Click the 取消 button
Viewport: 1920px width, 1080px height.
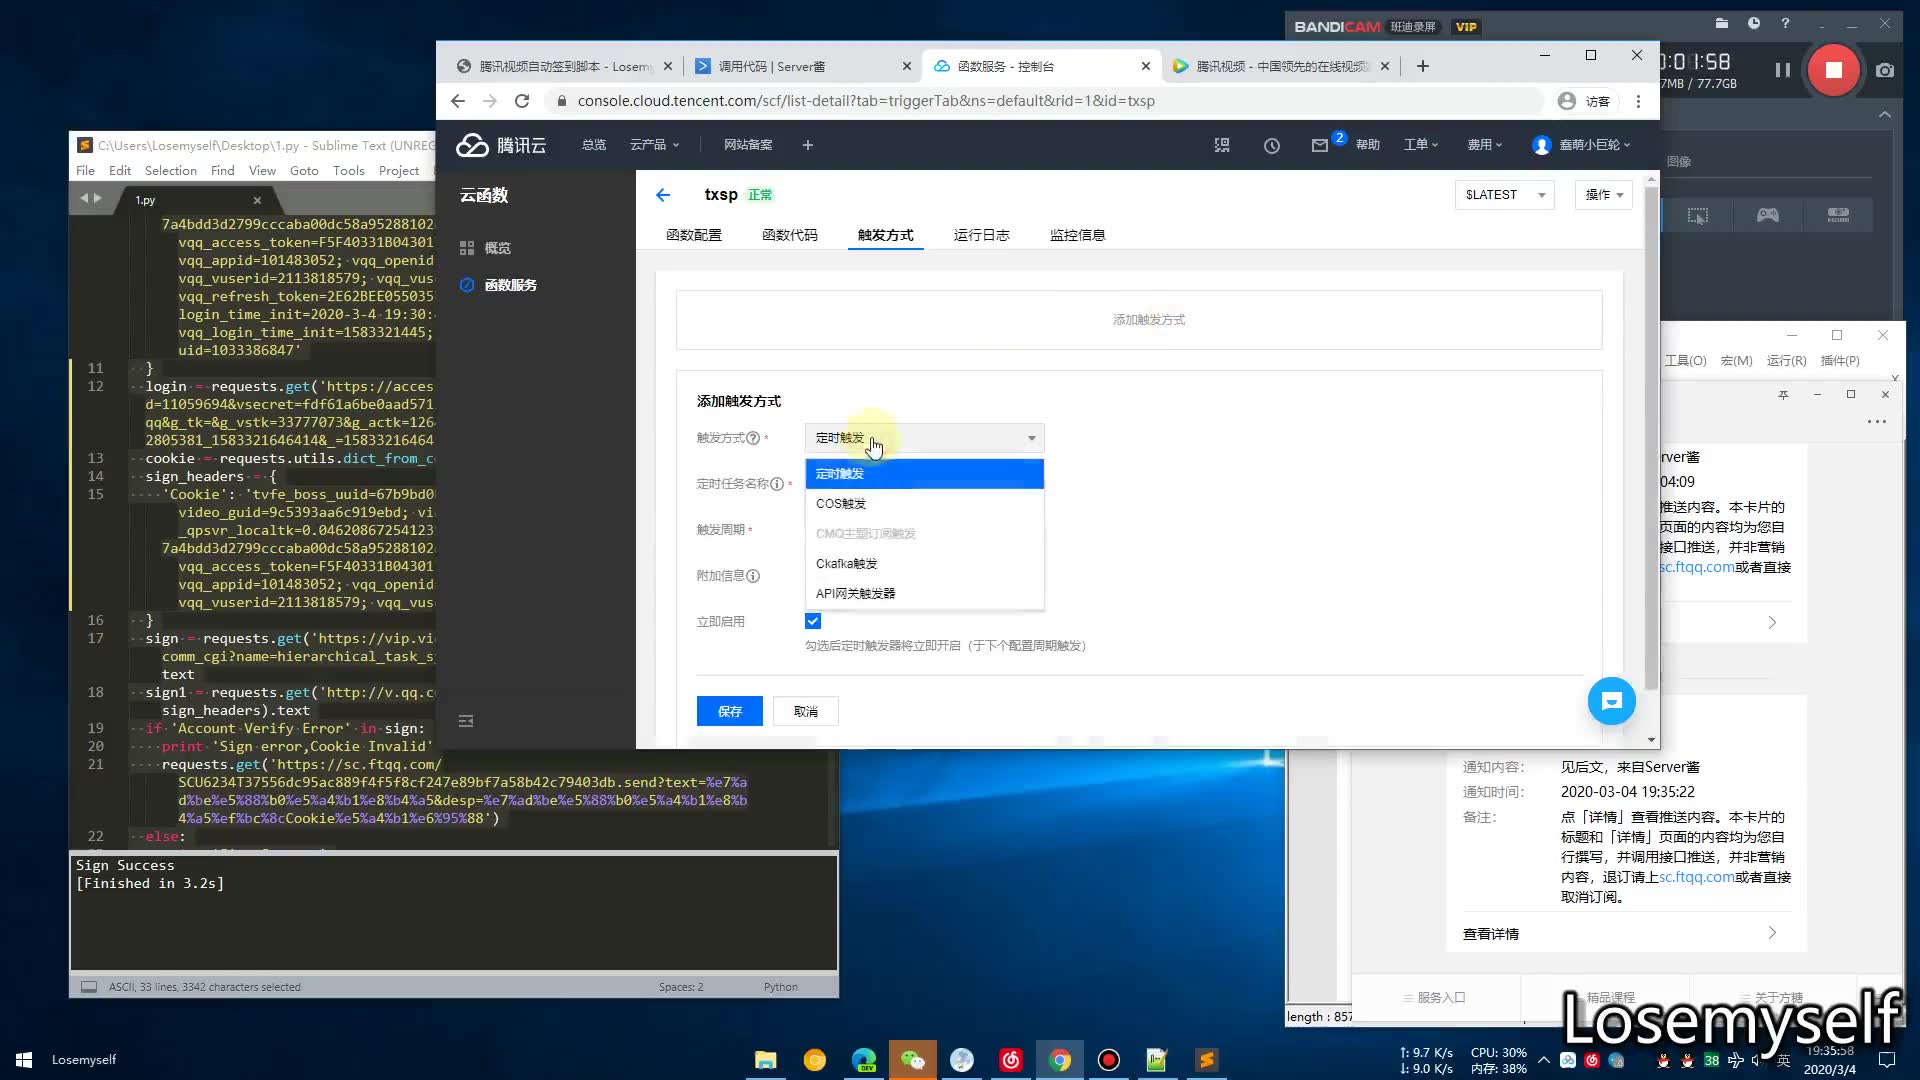tap(806, 711)
